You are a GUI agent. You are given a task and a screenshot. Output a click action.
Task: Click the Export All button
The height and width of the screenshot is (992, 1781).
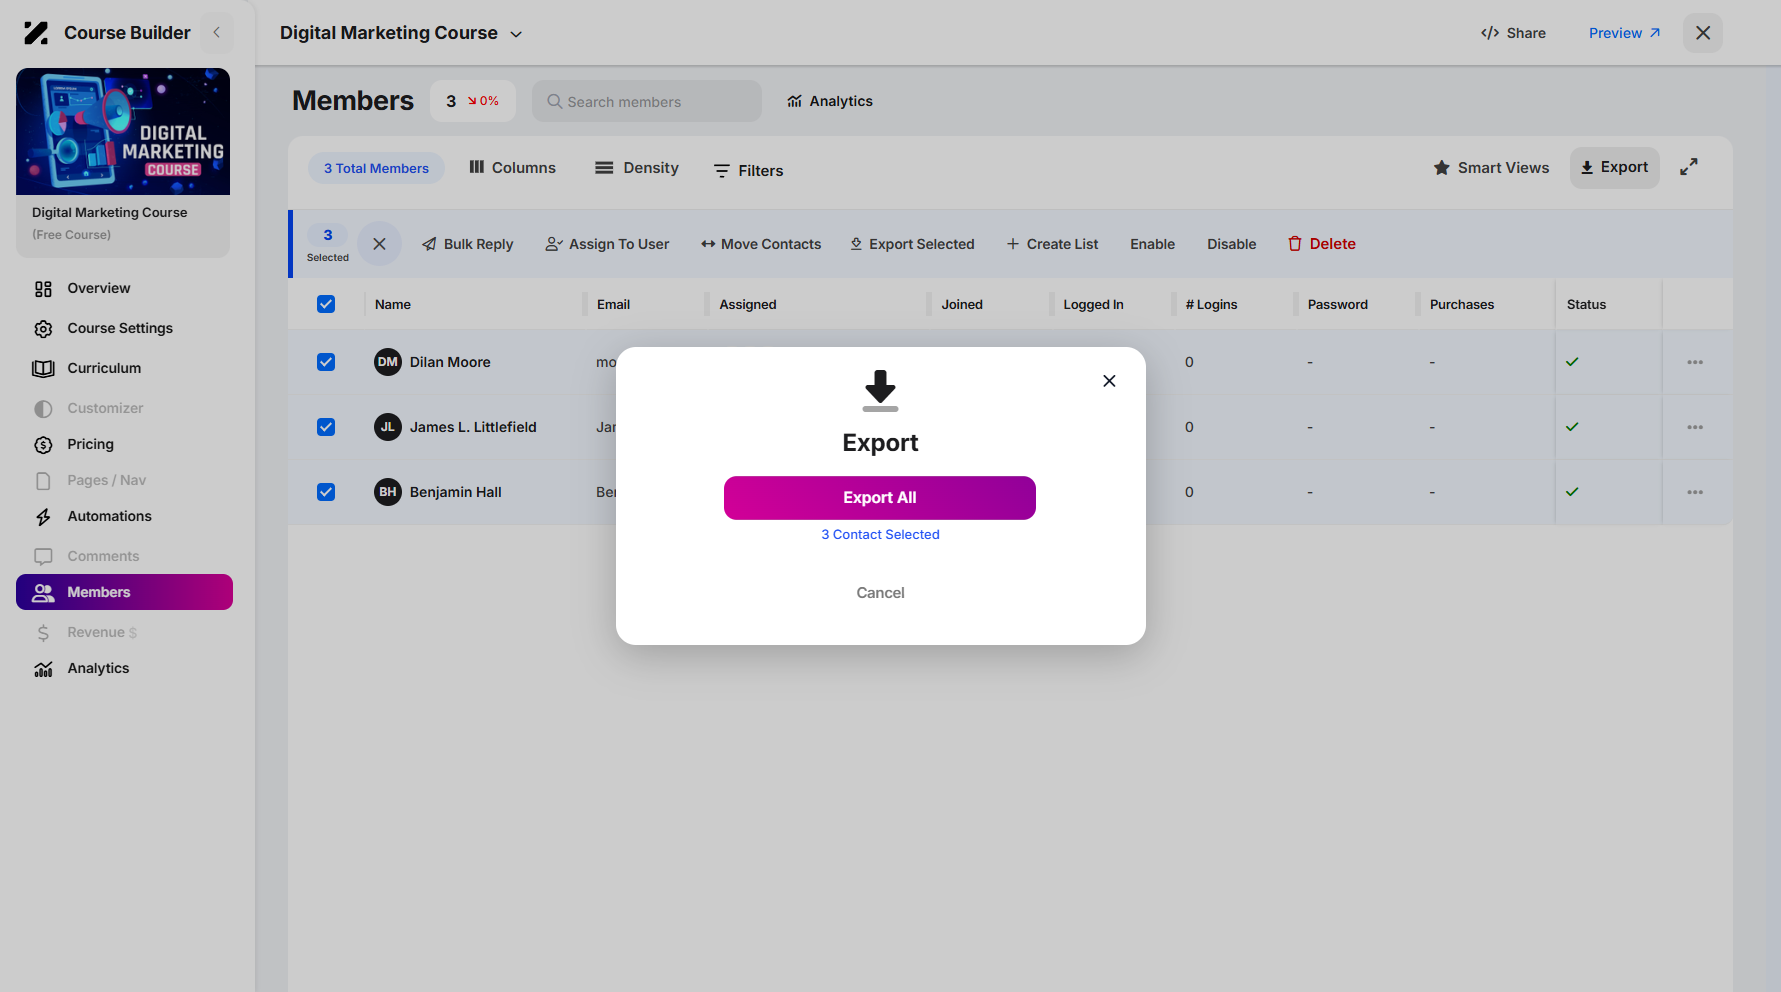(880, 498)
